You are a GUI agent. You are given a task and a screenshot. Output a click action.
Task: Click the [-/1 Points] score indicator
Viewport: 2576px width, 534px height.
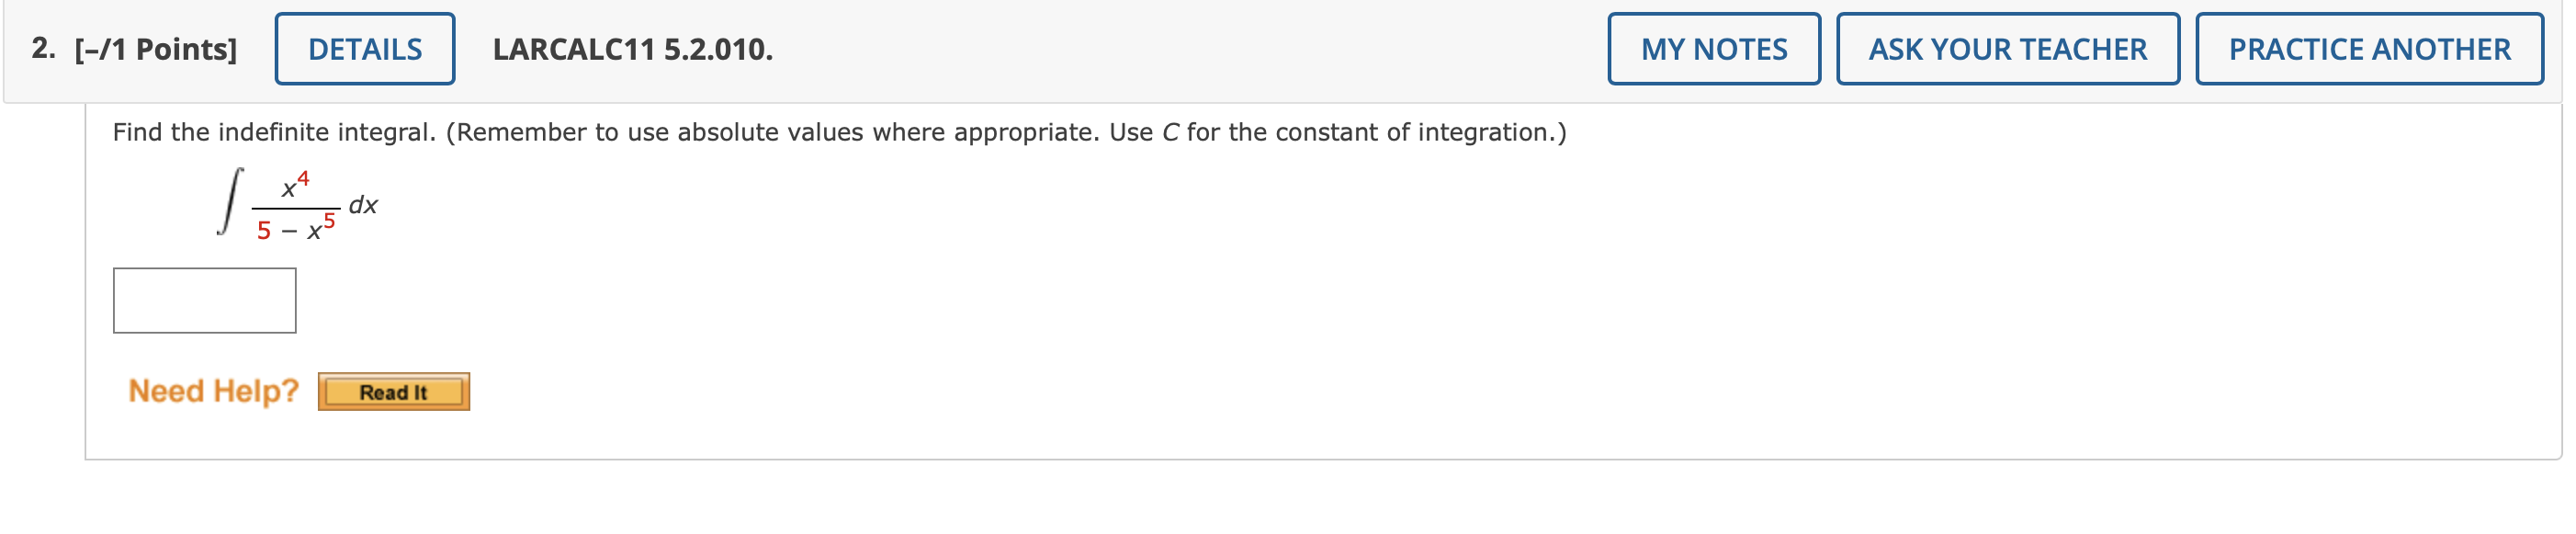(155, 45)
